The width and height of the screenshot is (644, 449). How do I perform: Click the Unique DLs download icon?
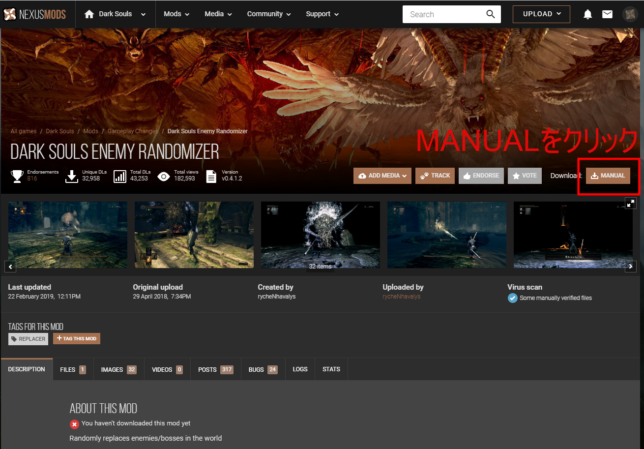(x=71, y=176)
